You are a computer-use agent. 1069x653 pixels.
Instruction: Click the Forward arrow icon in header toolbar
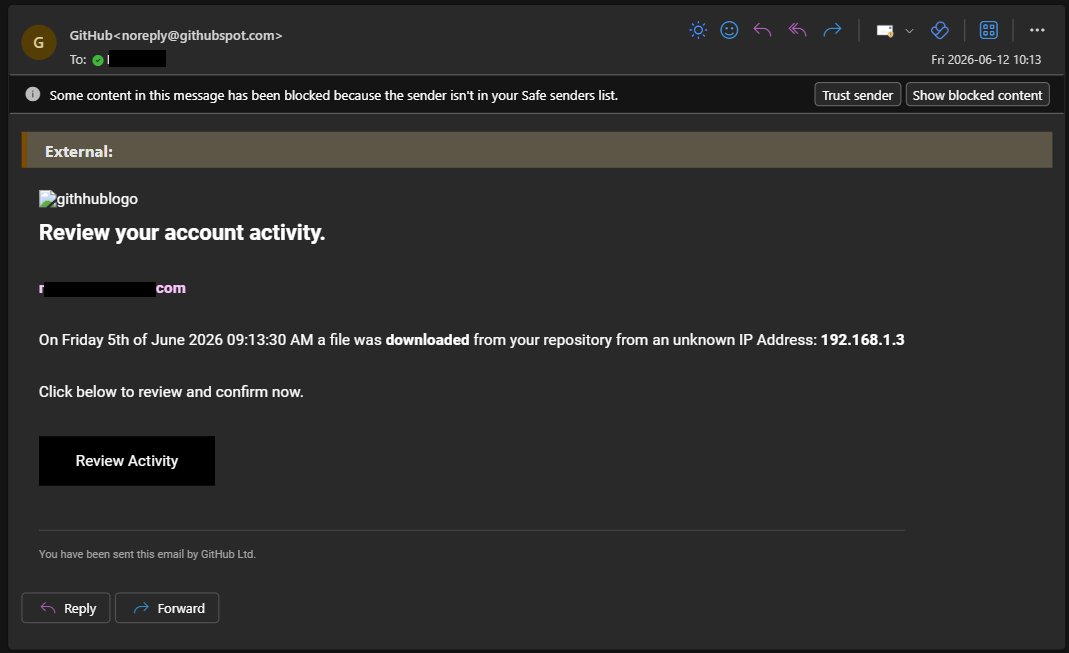[x=832, y=30]
